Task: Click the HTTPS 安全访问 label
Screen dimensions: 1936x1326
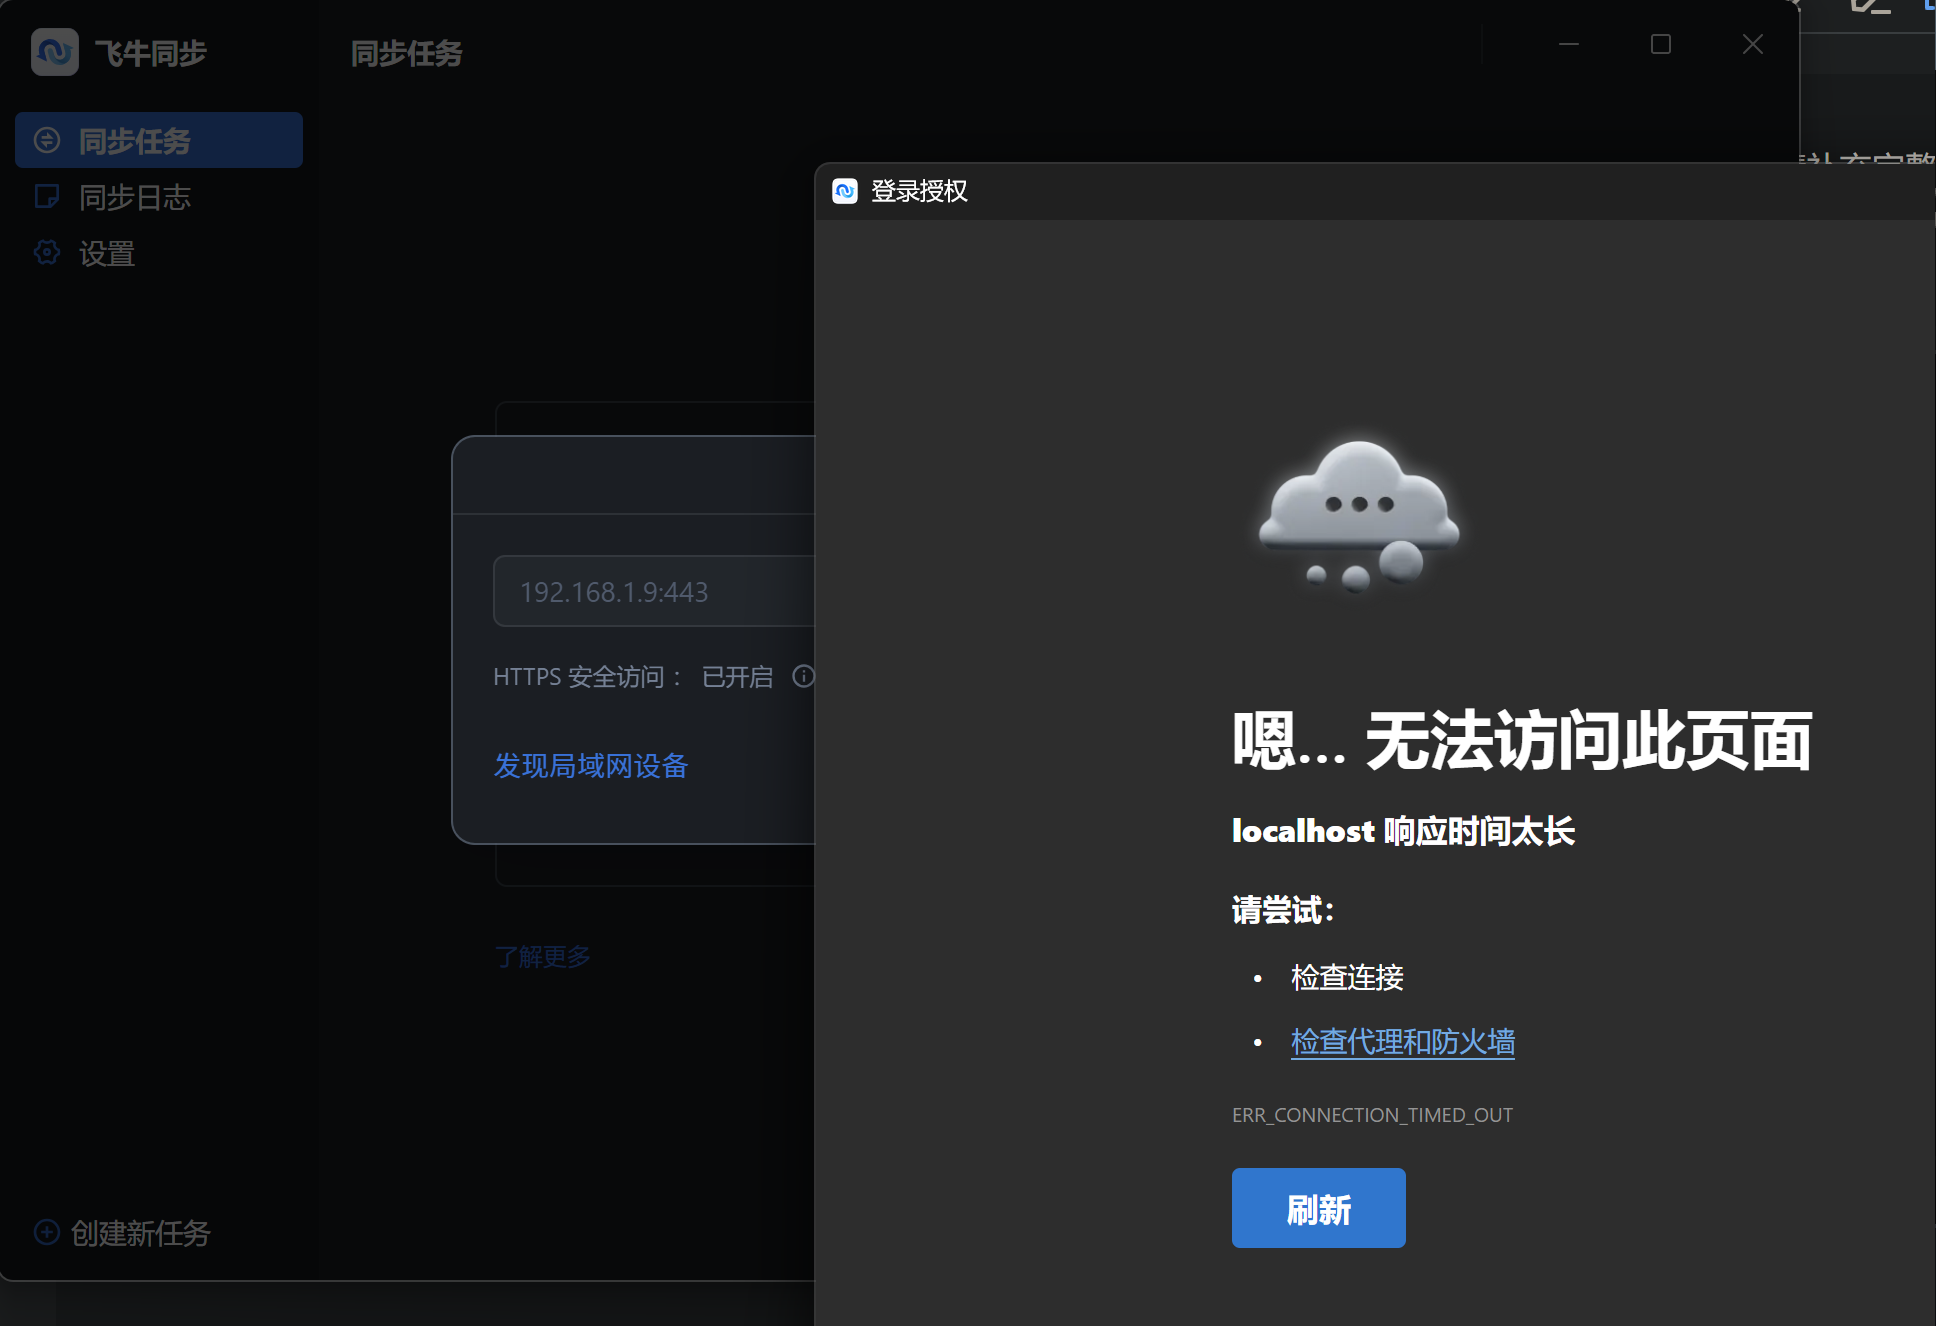Action: tap(587, 677)
